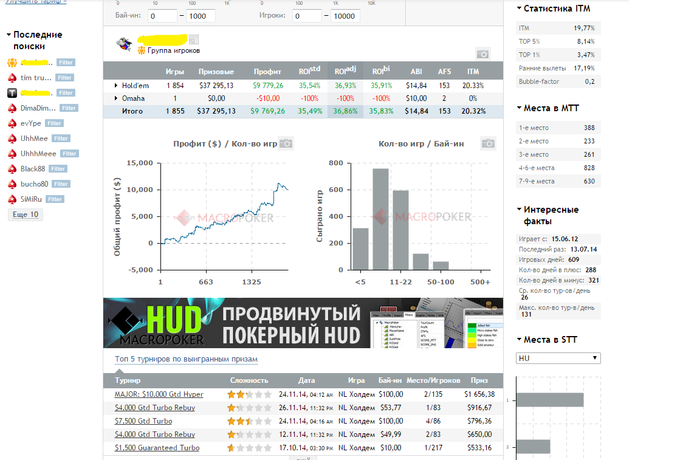Collapse the Интересные факты section

pos(519,209)
